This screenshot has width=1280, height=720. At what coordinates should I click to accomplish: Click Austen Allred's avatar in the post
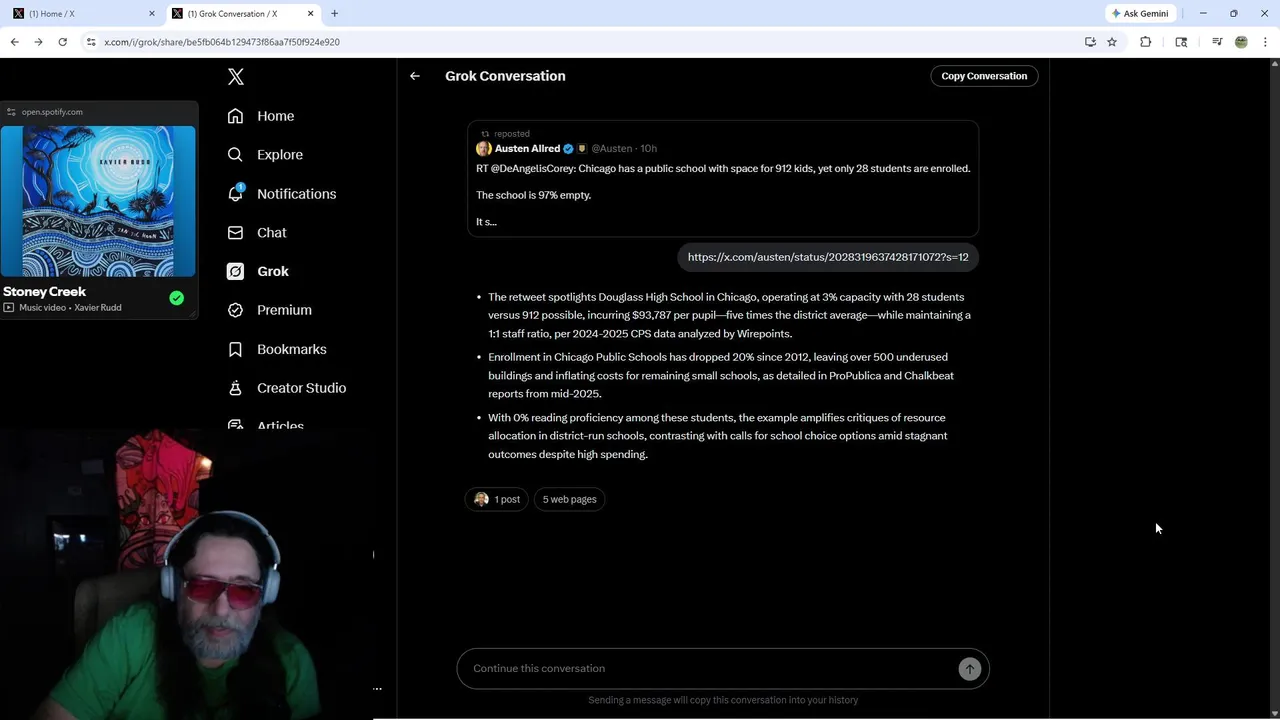[x=483, y=148]
